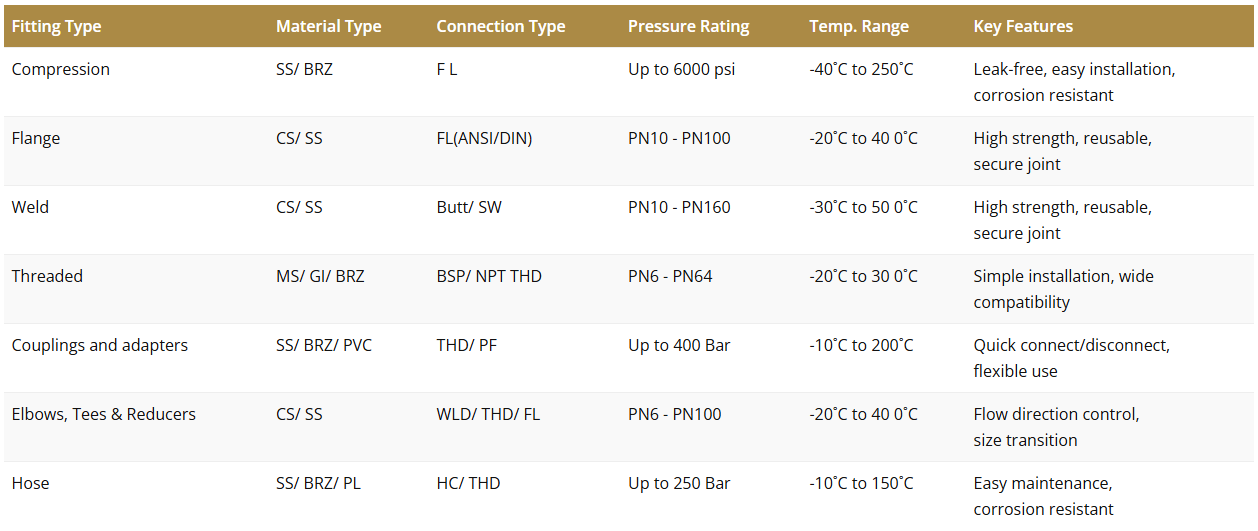1258x531 pixels.
Task: Click the Key Features column header
Action: (1023, 26)
